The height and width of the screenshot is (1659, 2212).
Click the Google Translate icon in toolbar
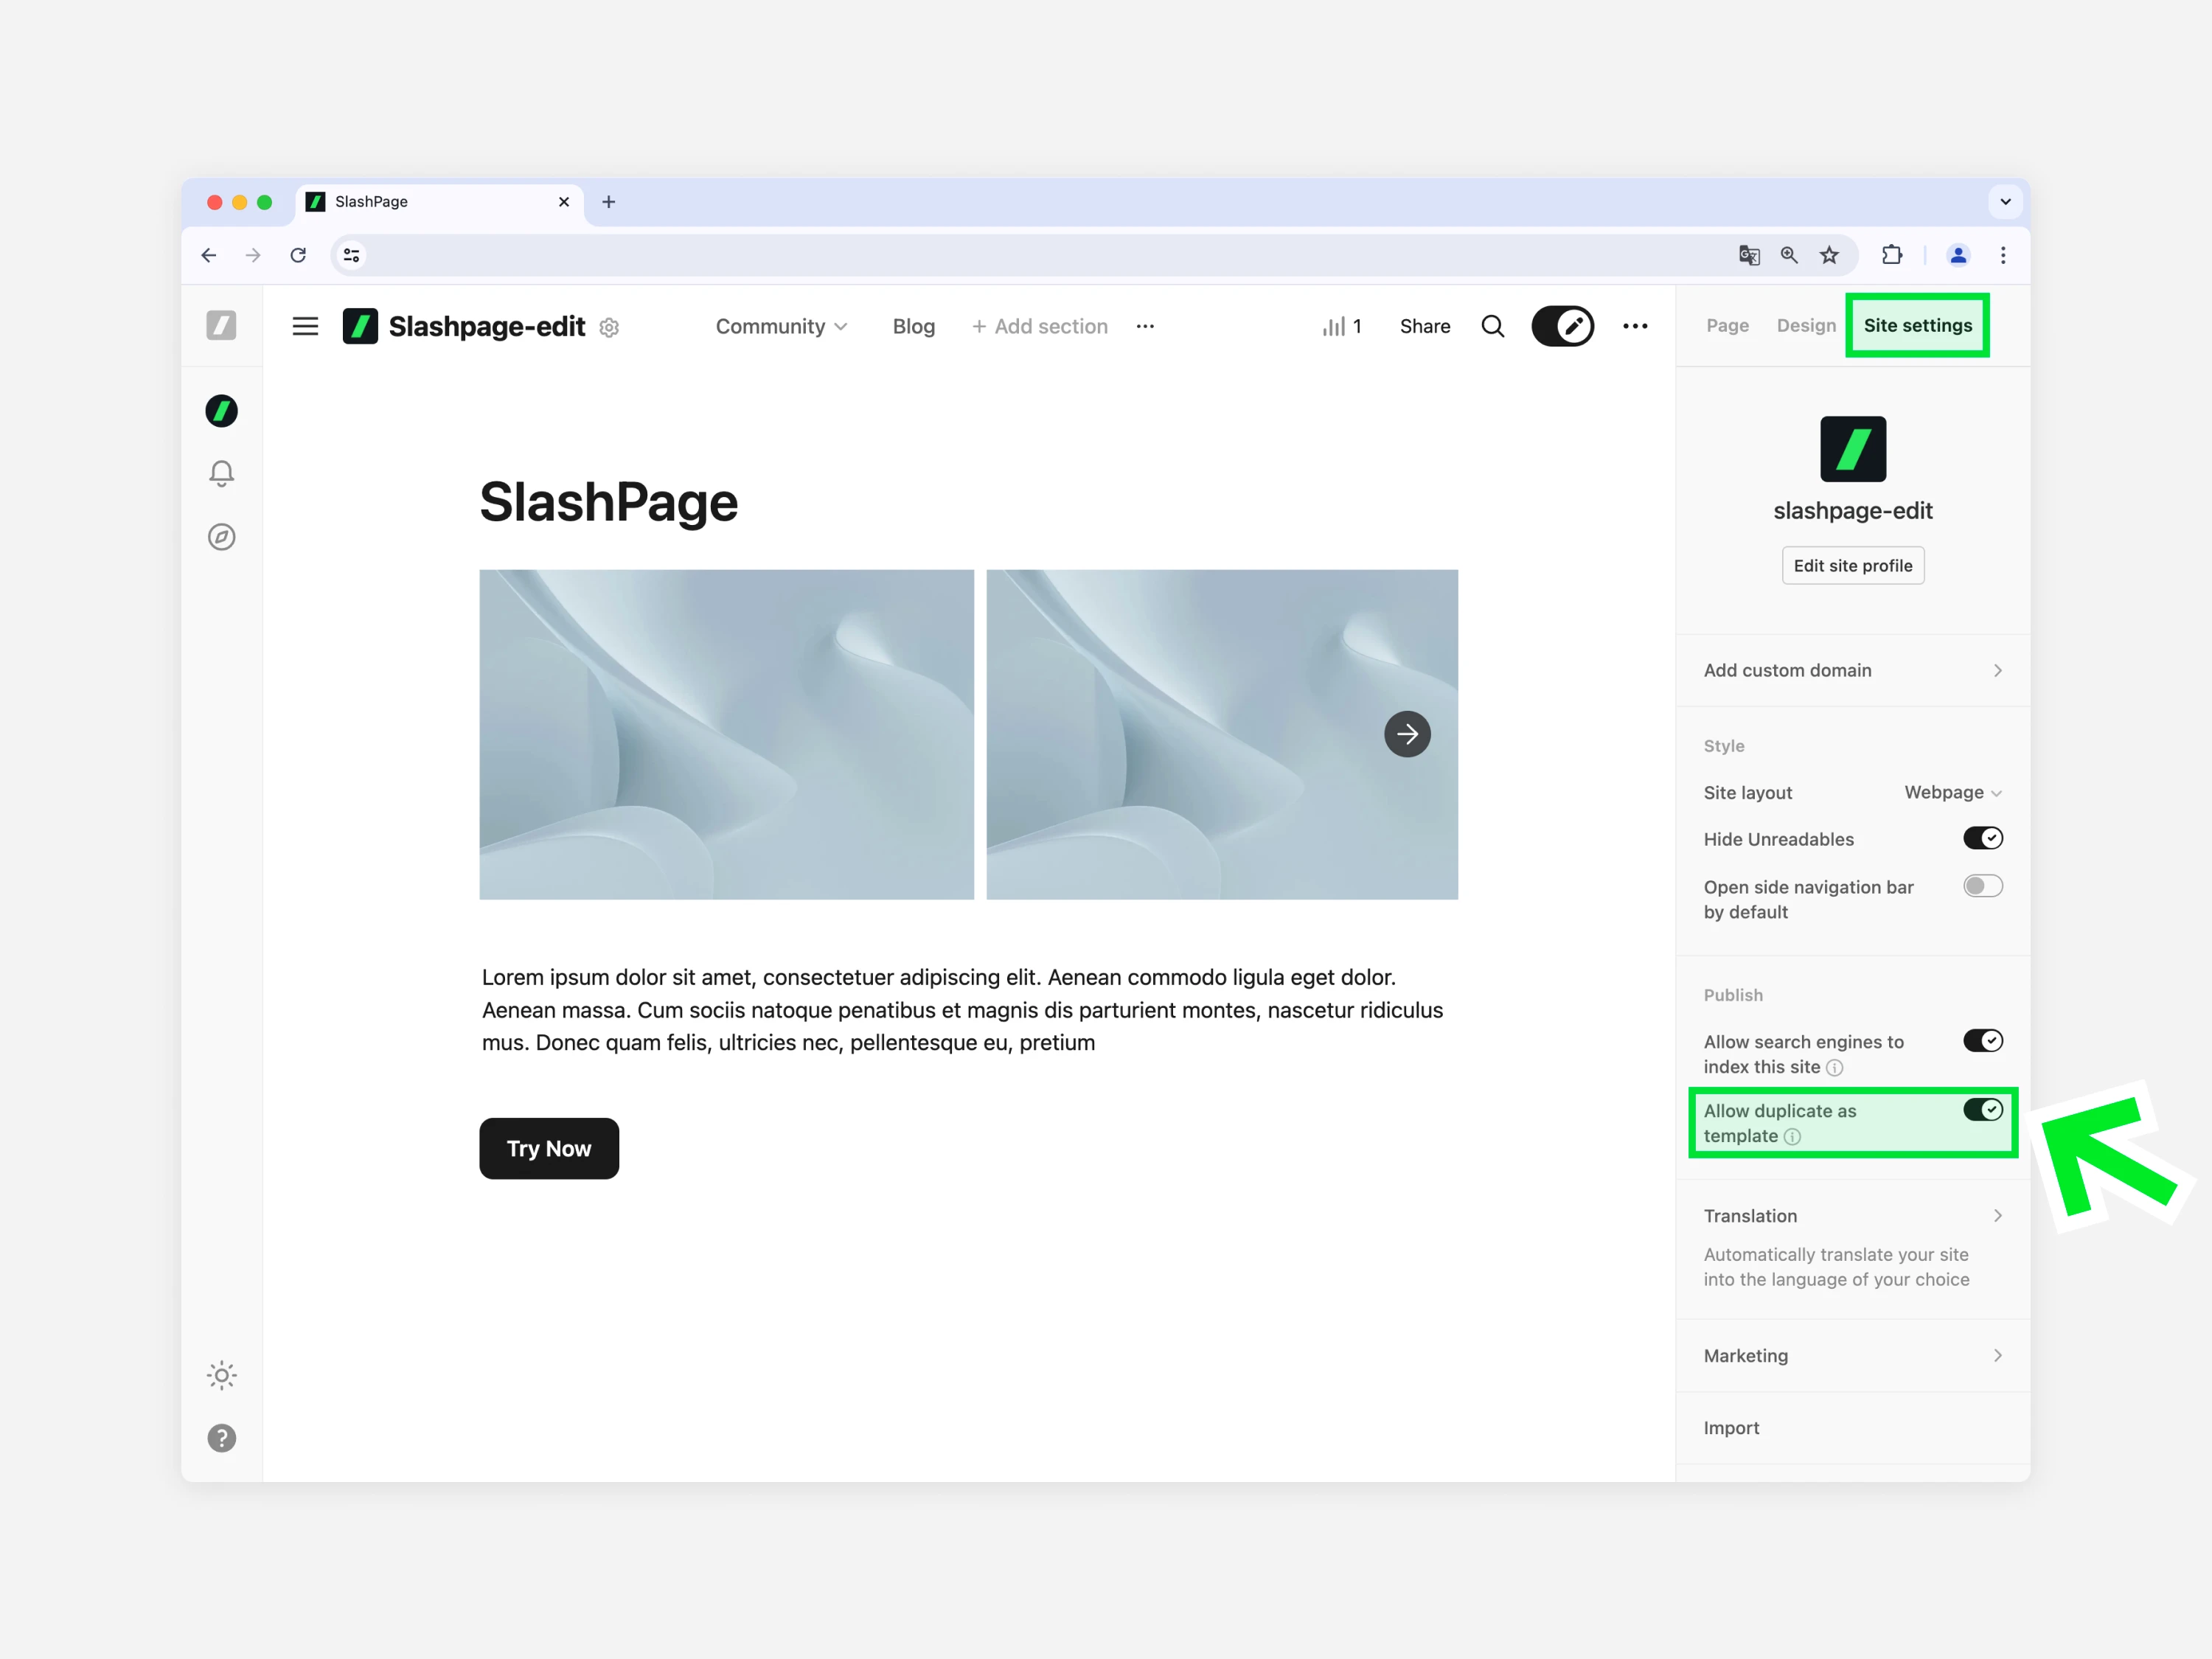coord(1748,255)
